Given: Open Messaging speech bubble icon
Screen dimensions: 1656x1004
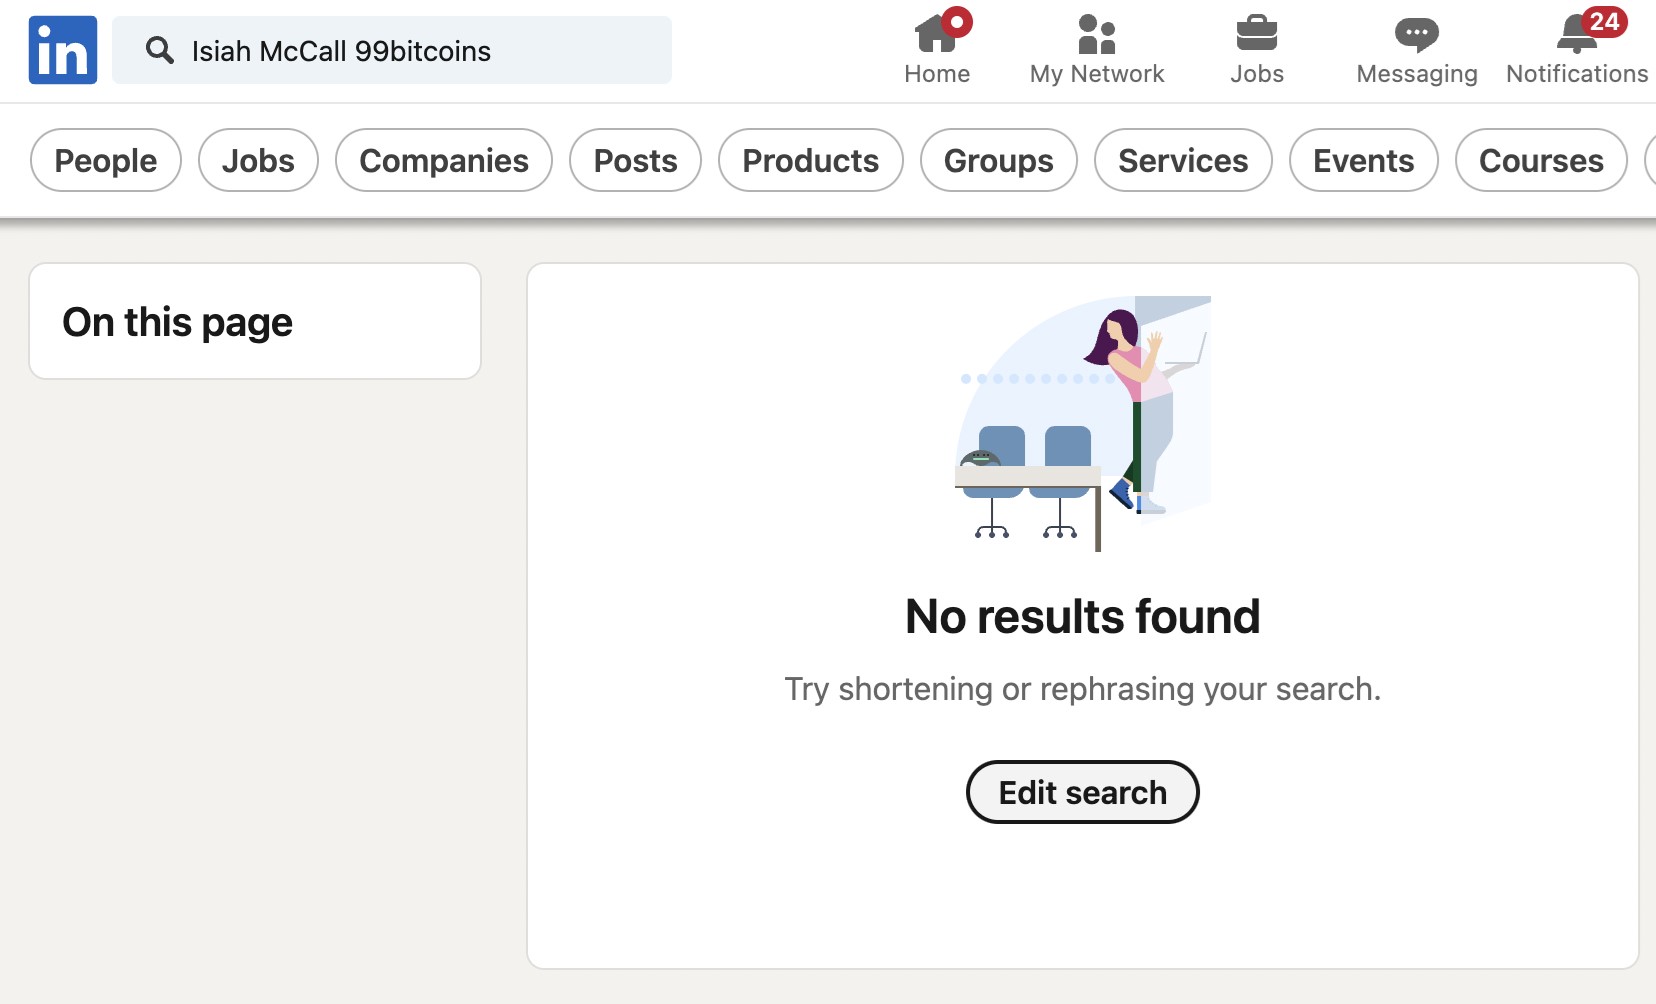Looking at the screenshot, I should 1417,35.
